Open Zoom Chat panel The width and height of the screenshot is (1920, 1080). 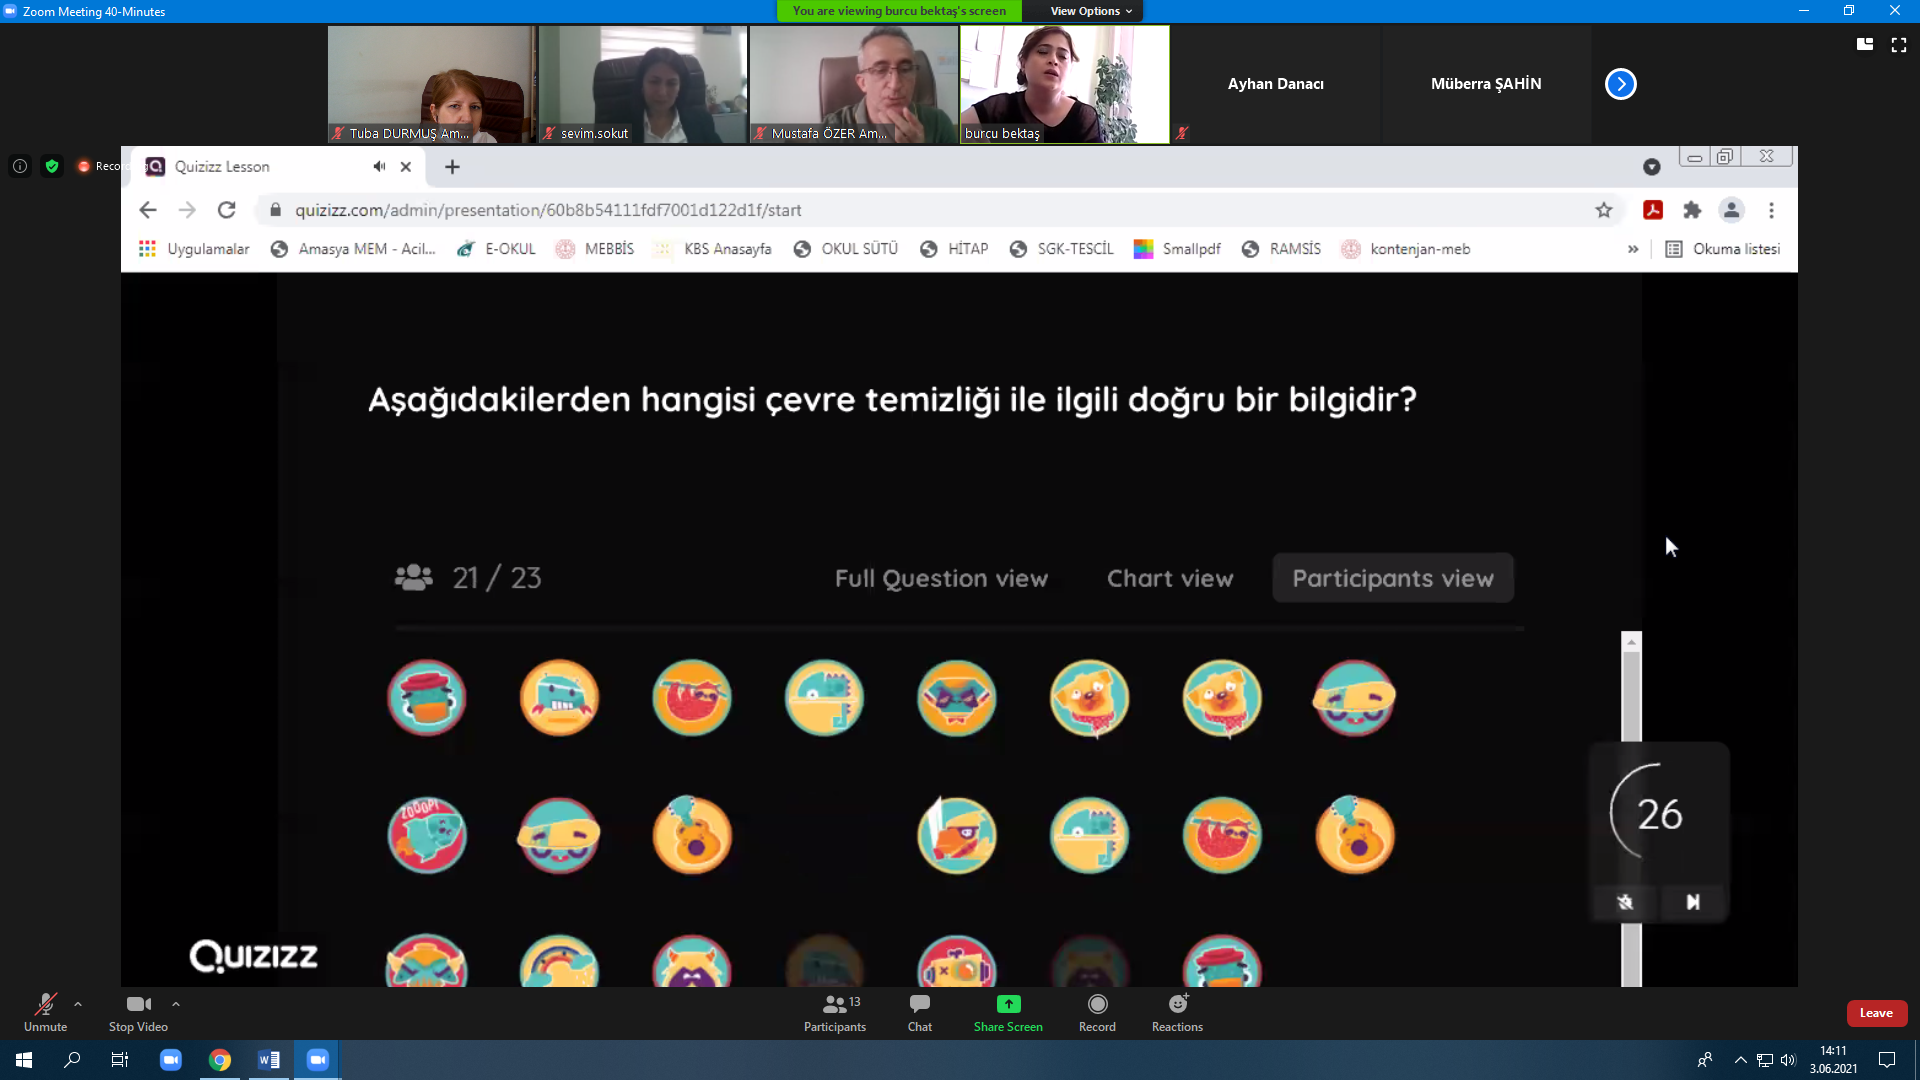919,1013
